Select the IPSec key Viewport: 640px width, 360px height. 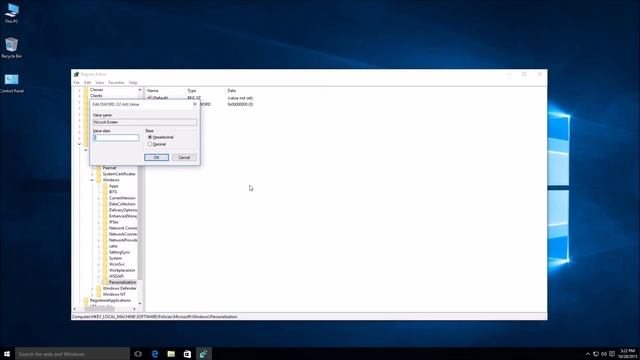[x=113, y=222]
